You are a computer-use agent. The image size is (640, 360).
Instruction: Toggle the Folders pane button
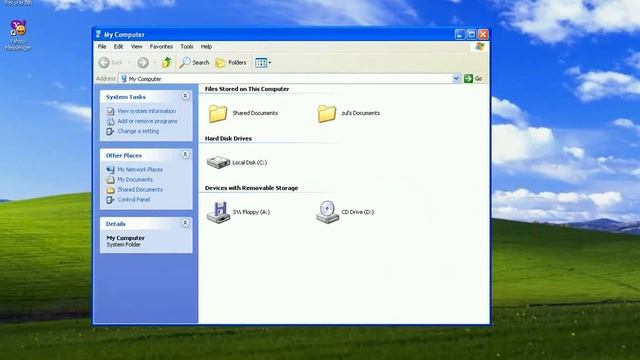[x=231, y=62]
